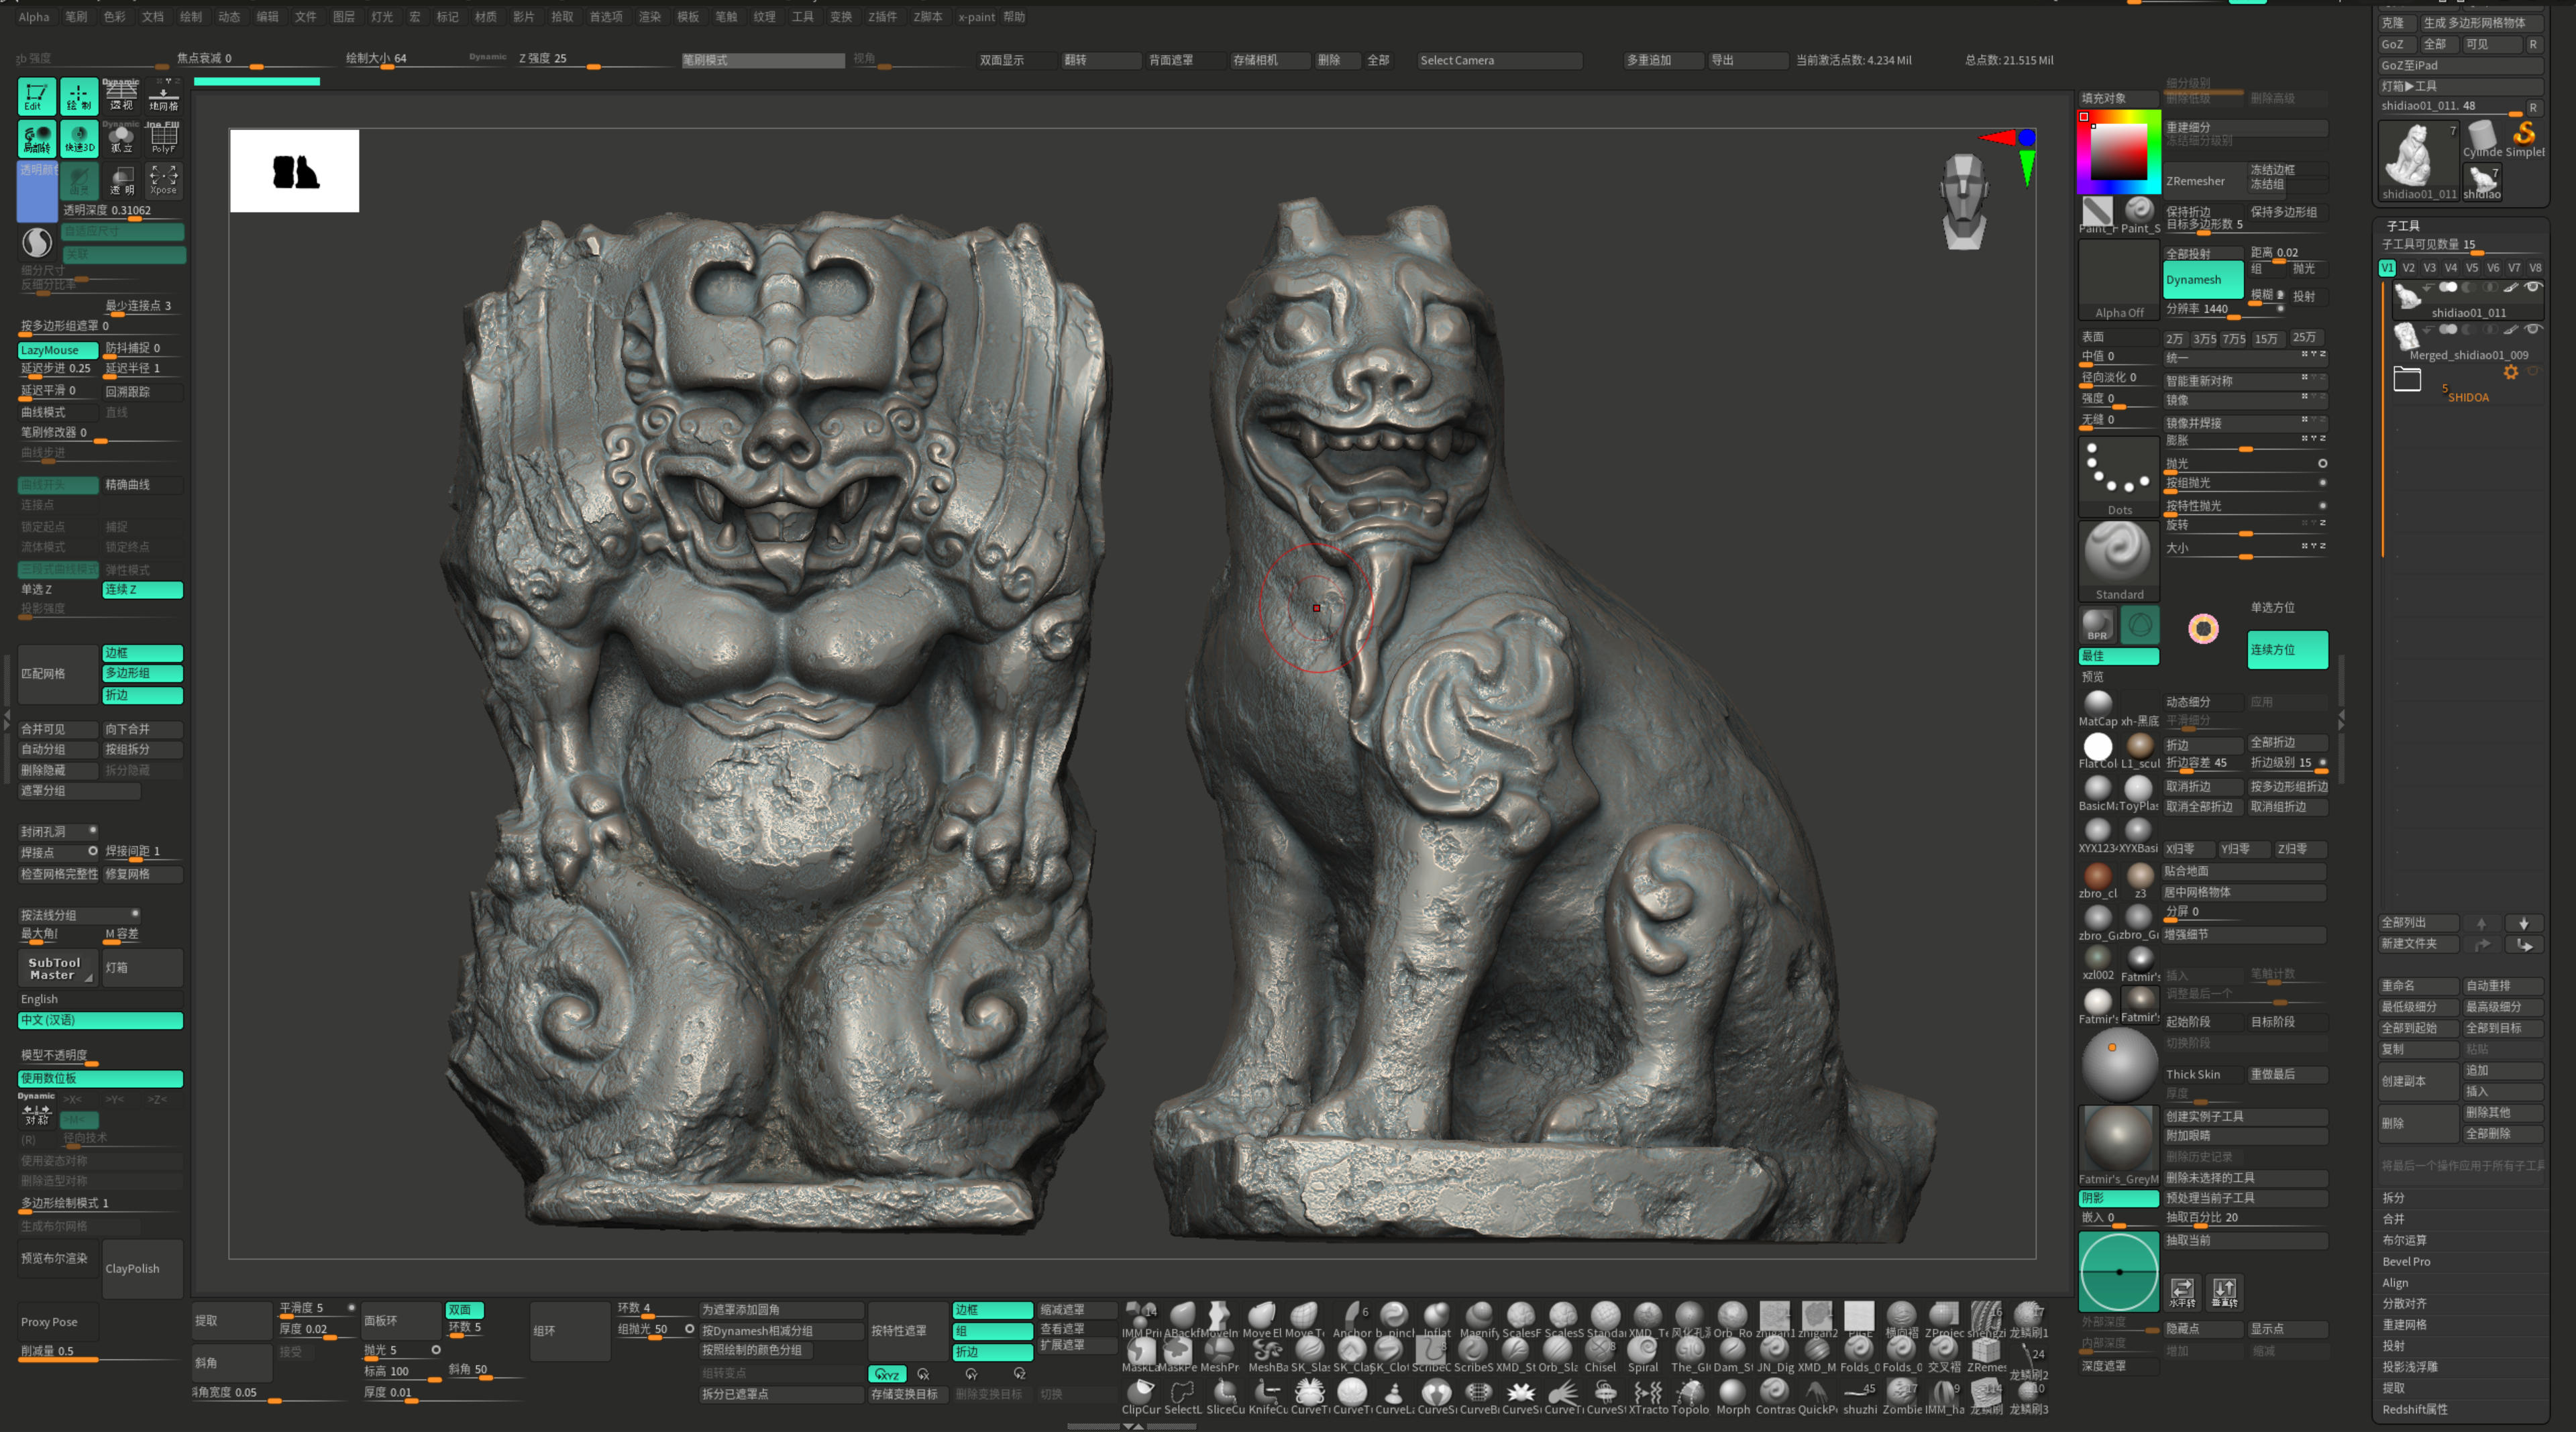Click the Xpose icon
Image resolution: width=2576 pixels, height=1432 pixels.
(x=163, y=180)
